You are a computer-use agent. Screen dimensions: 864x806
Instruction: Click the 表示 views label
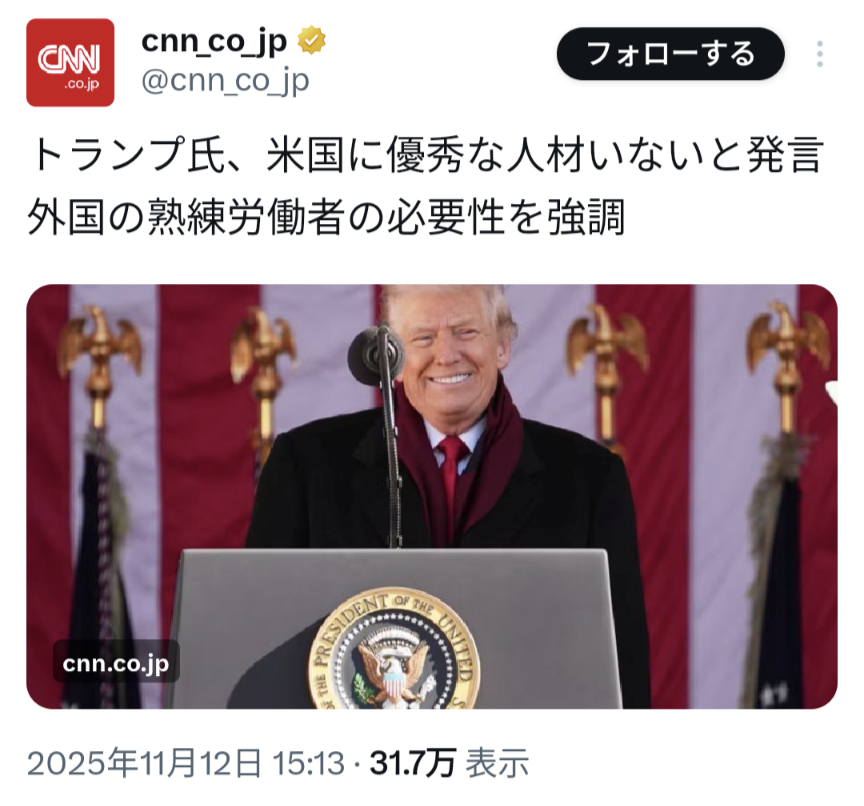[x=497, y=764]
